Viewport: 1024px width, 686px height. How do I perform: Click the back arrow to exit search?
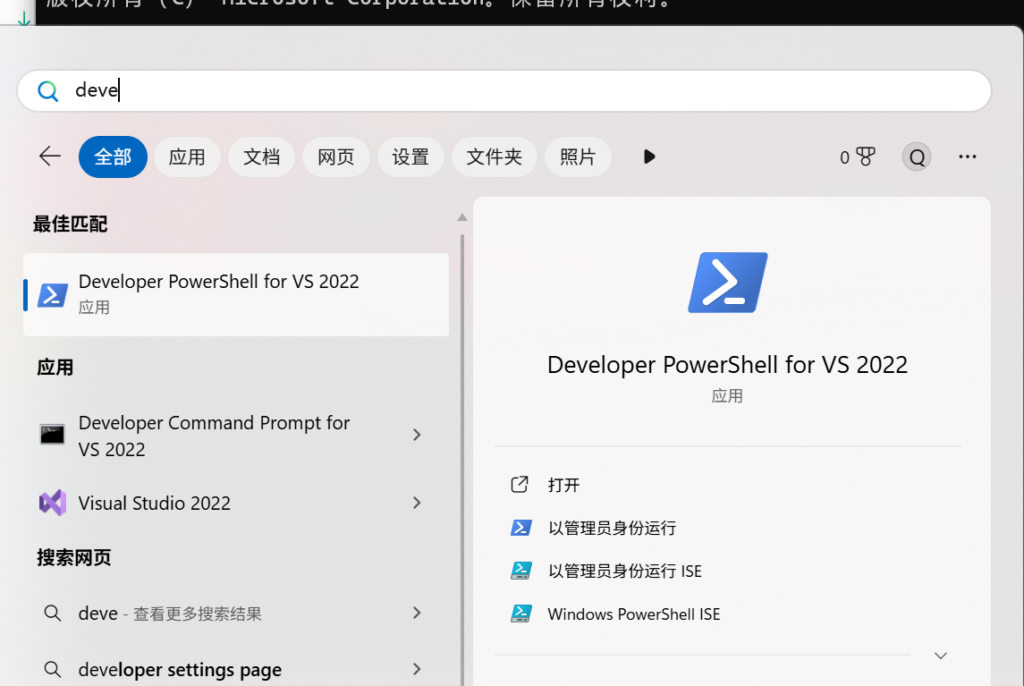tap(49, 156)
